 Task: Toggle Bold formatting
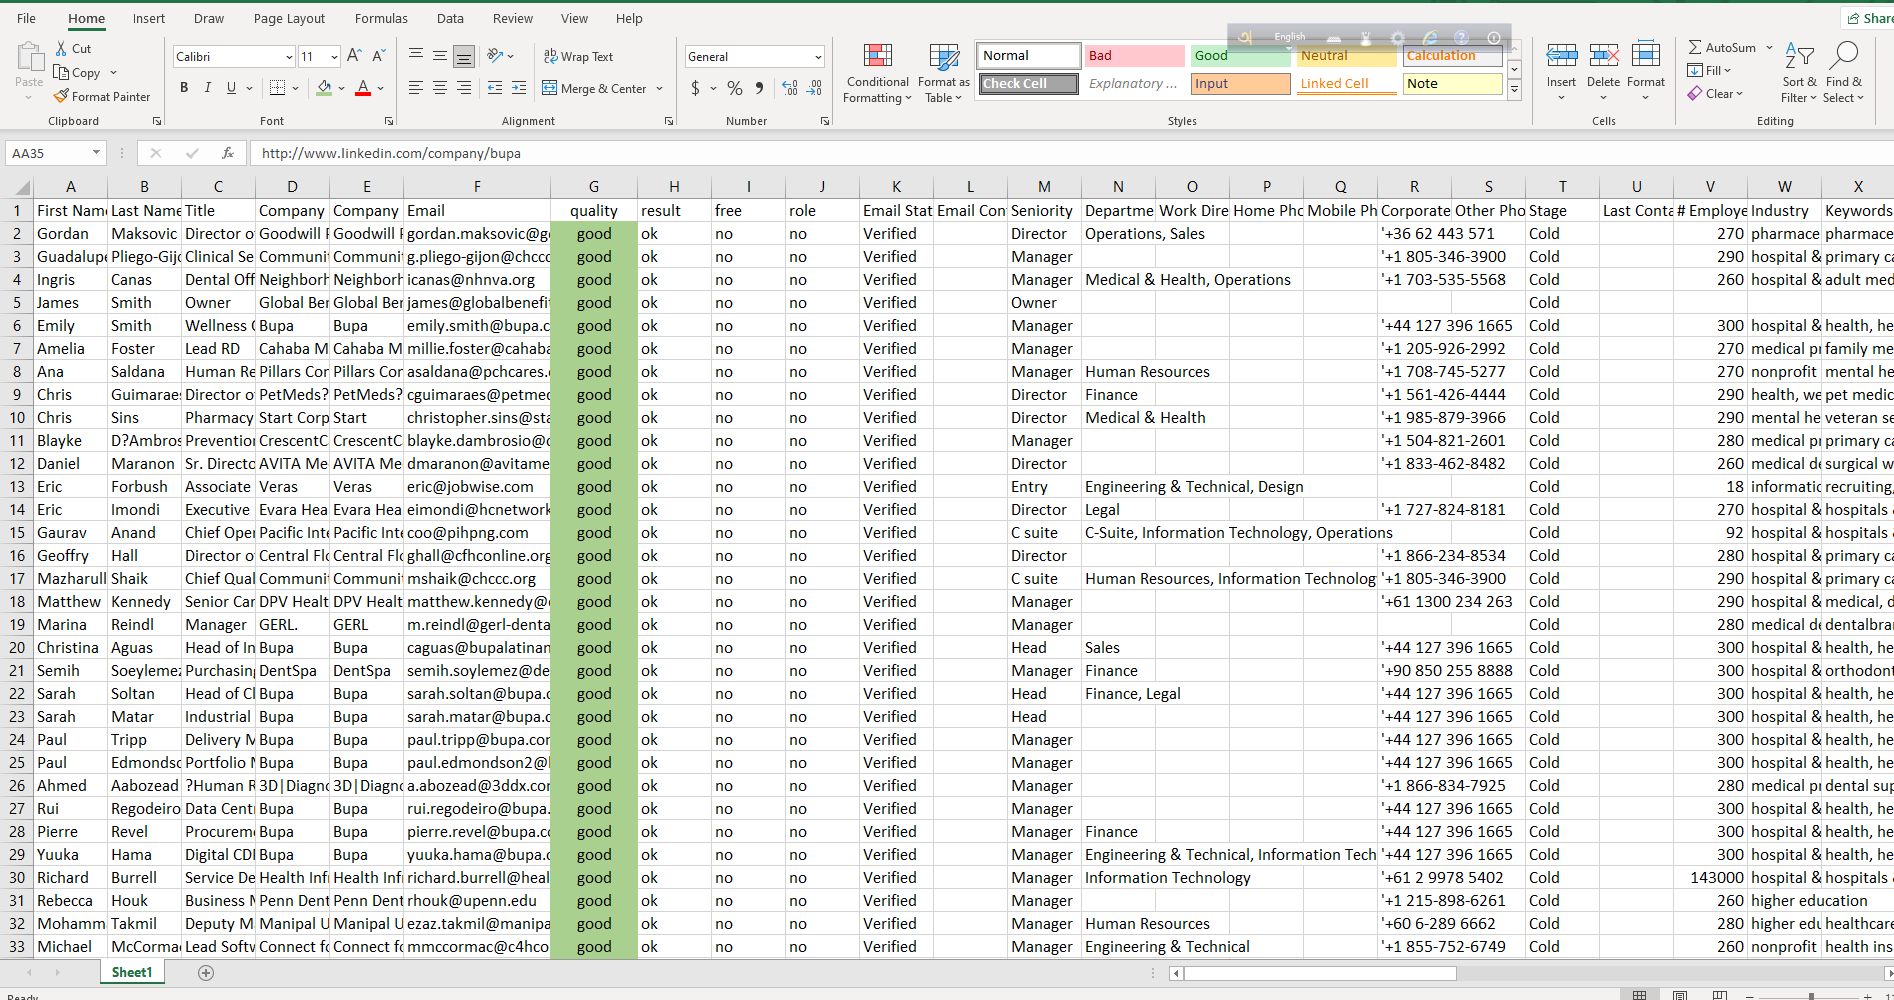tap(184, 89)
